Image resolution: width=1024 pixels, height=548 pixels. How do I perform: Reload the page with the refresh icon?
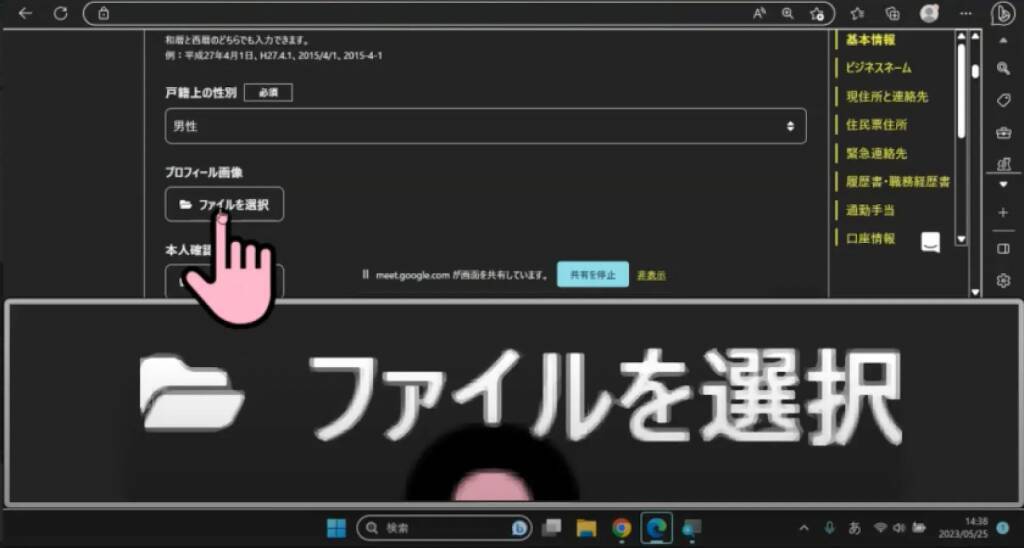point(61,13)
